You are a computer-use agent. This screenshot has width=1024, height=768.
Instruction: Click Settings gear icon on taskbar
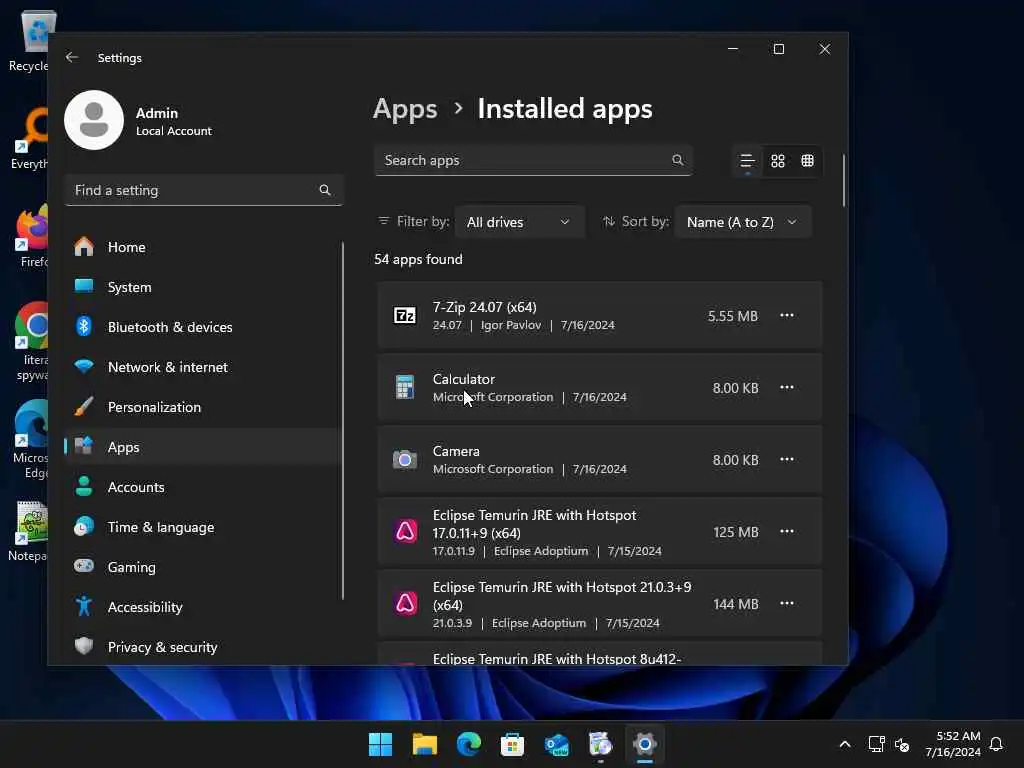click(645, 744)
